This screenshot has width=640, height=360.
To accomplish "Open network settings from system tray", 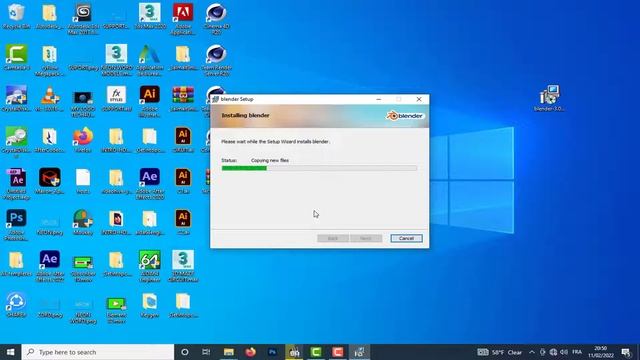I will point(553,352).
